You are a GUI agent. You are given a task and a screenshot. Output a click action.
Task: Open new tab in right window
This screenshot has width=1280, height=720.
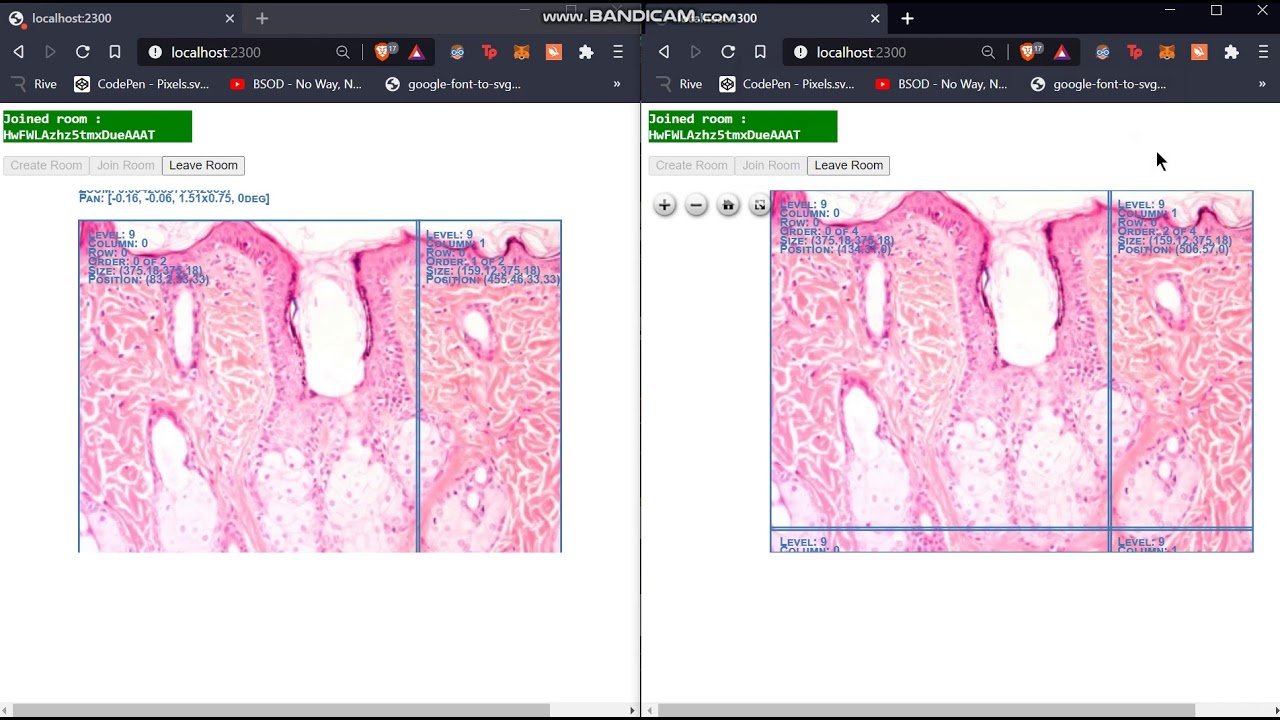pos(907,18)
